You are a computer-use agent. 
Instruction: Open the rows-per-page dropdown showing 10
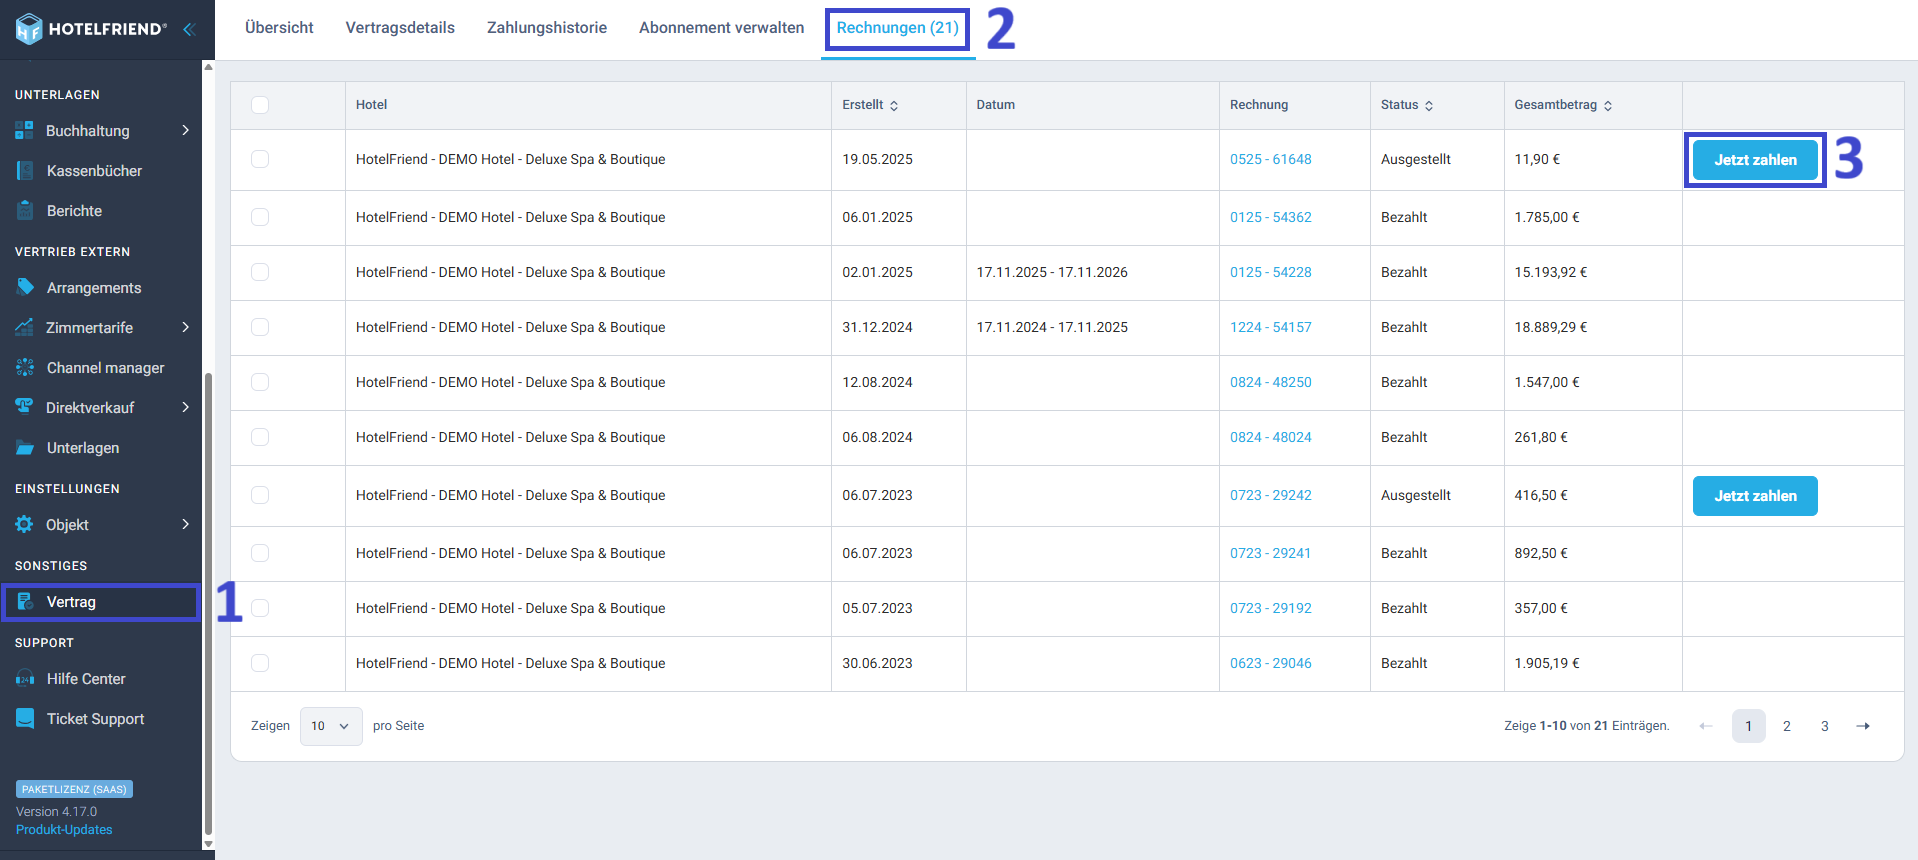pyautogui.click(x=331, y=726)
